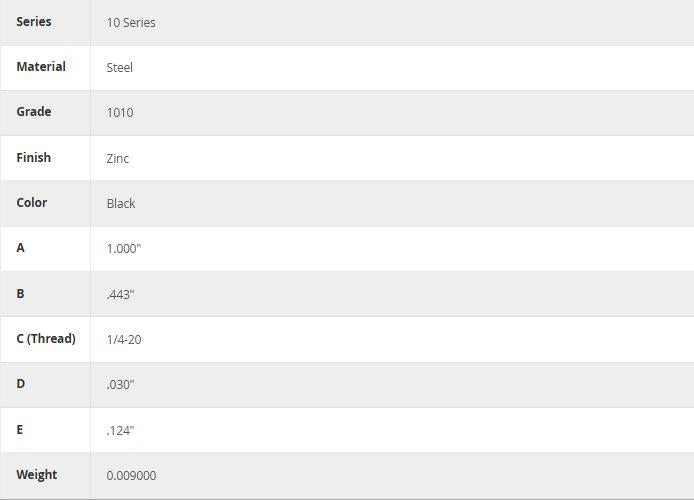
Task: Select the 1/4-20 thread value
Action: pyautogui.click(x=124, y=339)
